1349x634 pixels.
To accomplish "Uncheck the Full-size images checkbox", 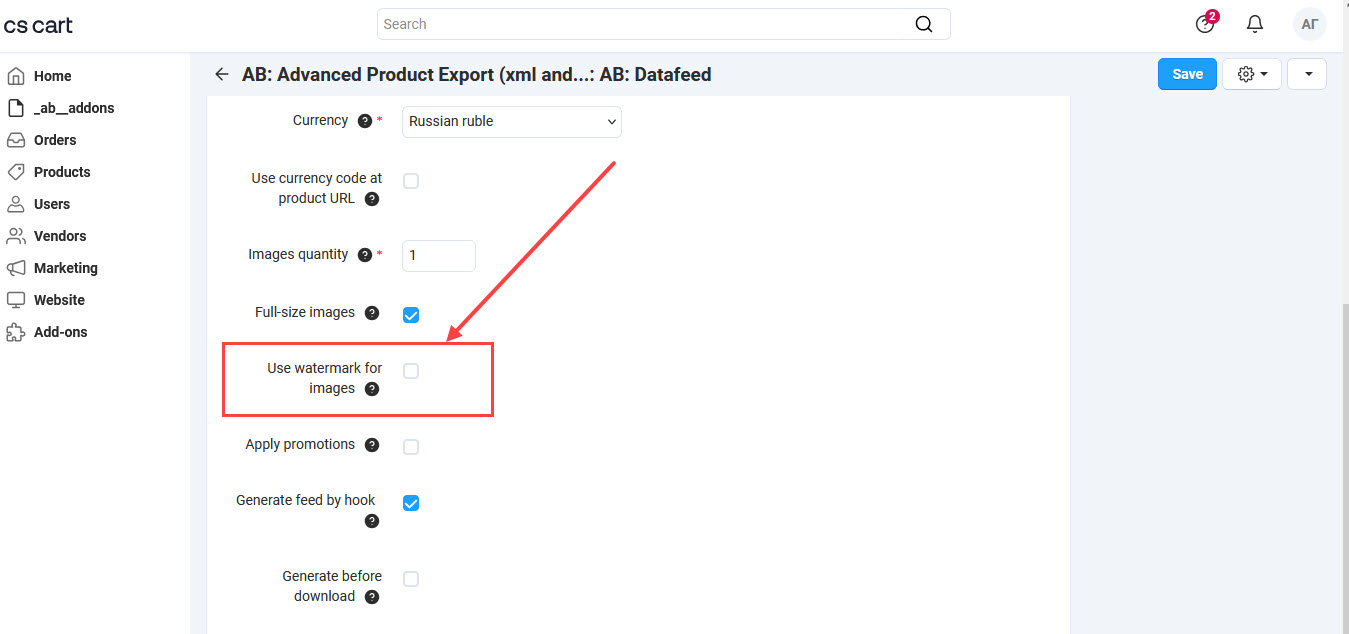I will 411,315.
